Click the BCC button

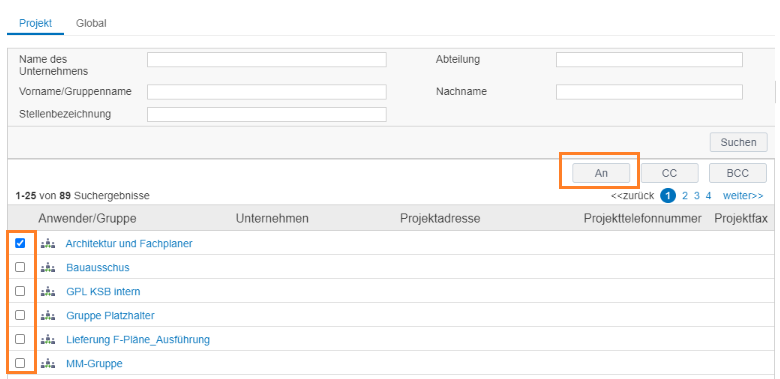738,173
